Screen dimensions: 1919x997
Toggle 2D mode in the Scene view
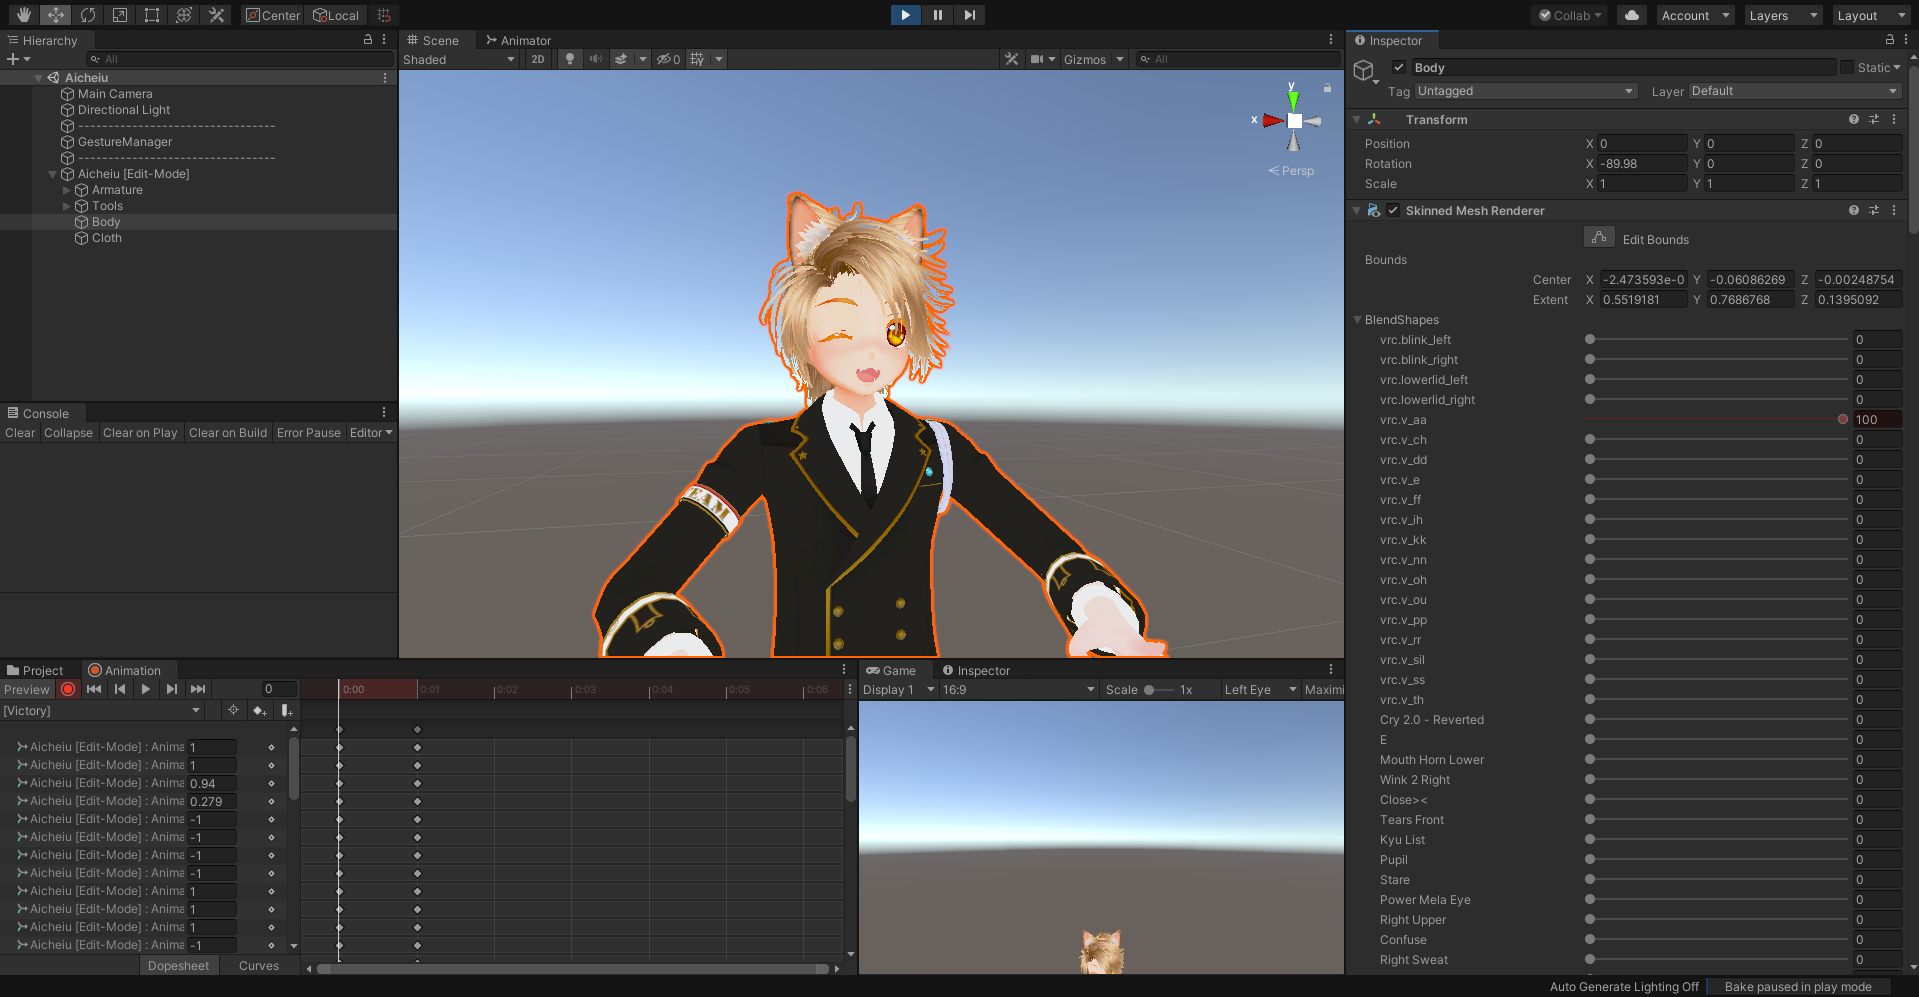click(x=538, y=59)
